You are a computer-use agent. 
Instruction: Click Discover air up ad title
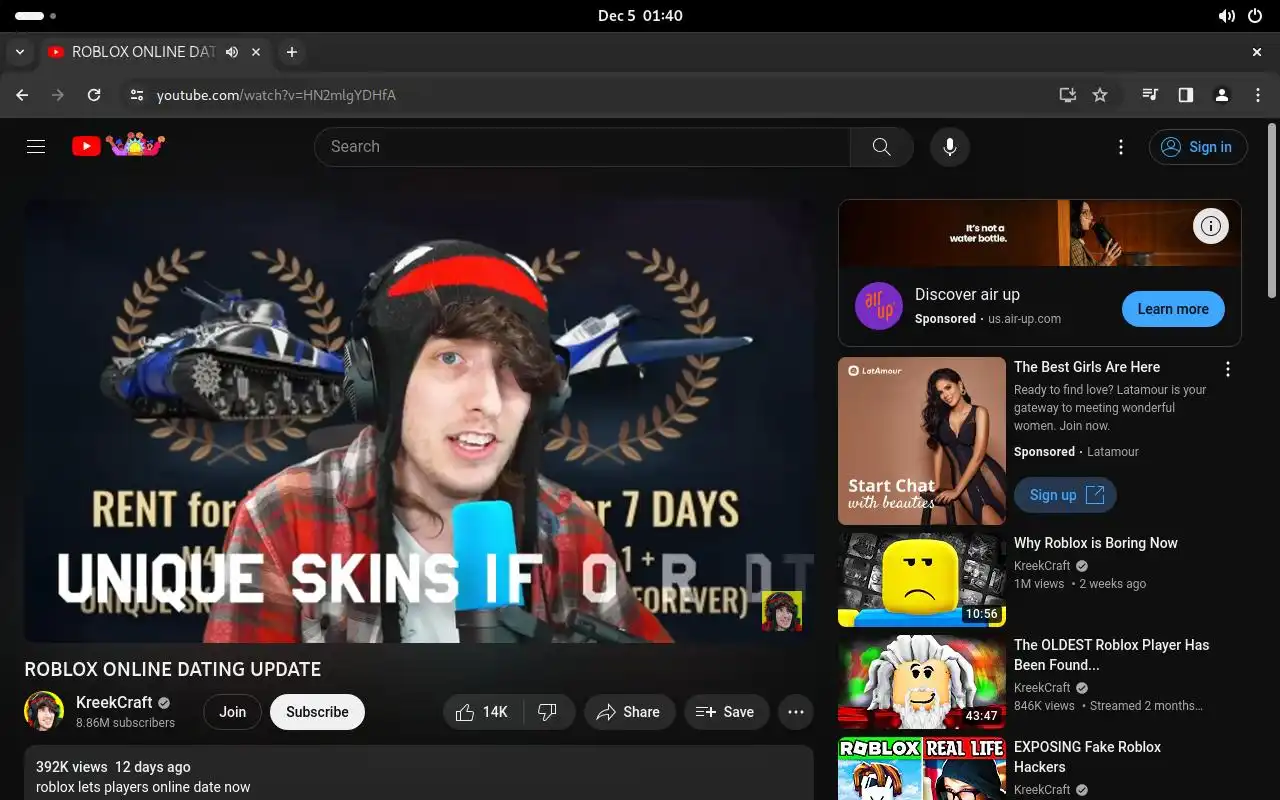967,294
